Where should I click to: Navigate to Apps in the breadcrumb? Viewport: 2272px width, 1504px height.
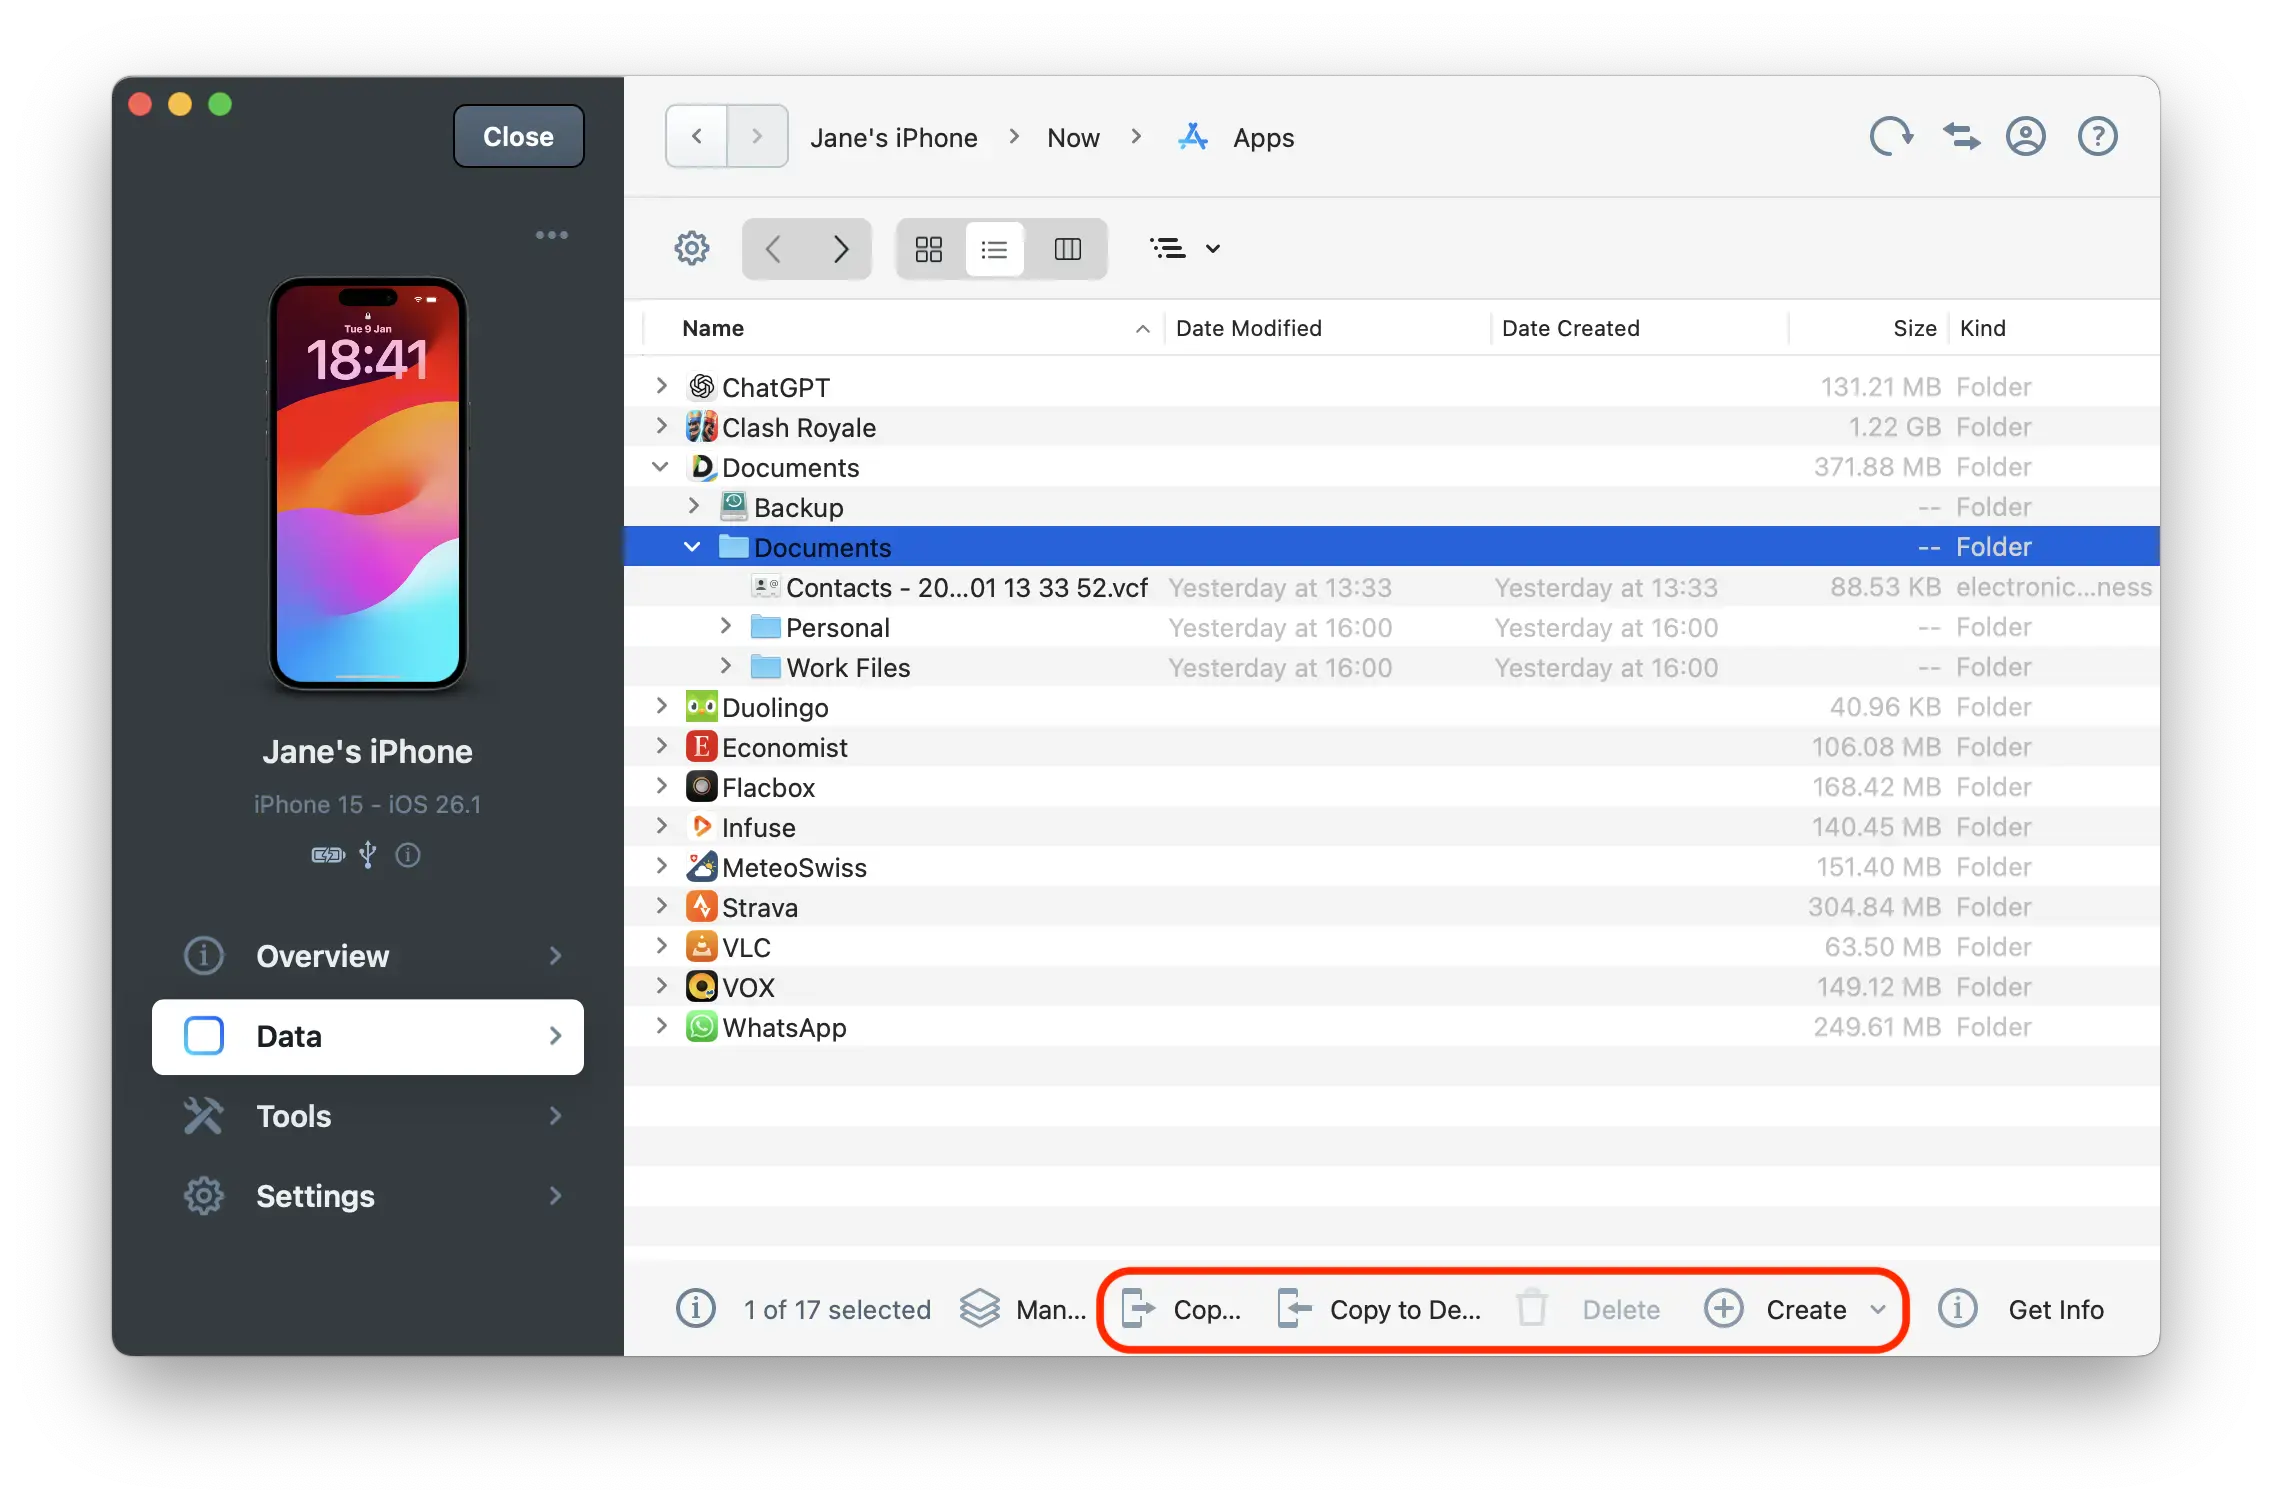(x=1261, y=137)
